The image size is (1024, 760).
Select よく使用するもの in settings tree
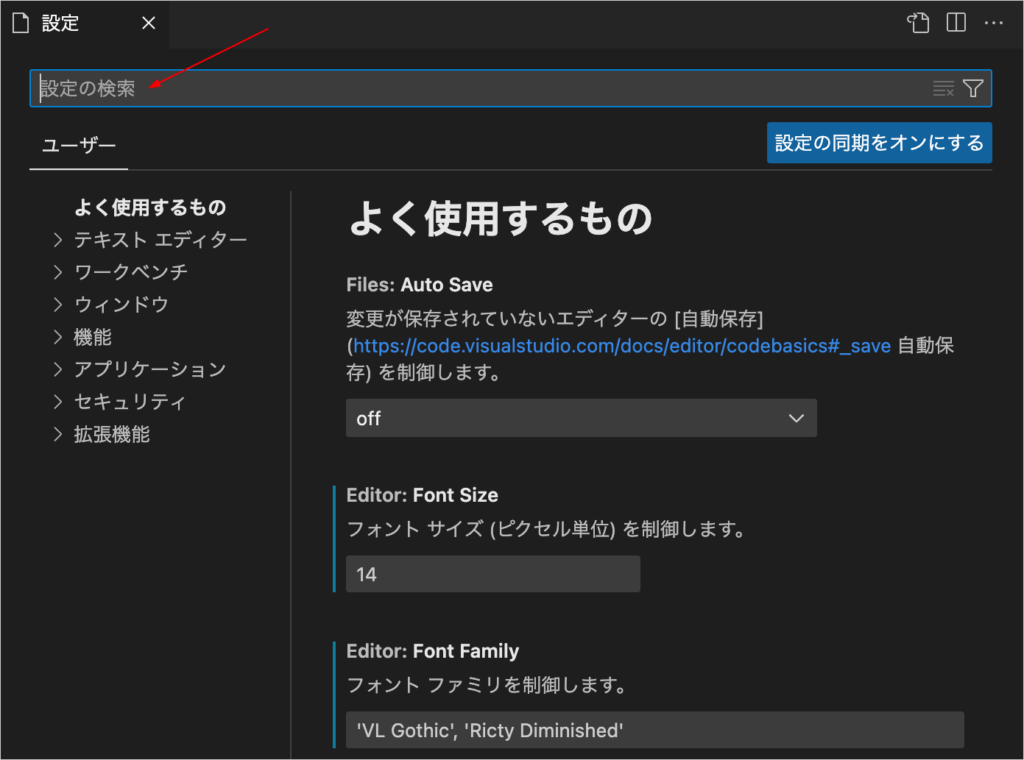point(150,208)
